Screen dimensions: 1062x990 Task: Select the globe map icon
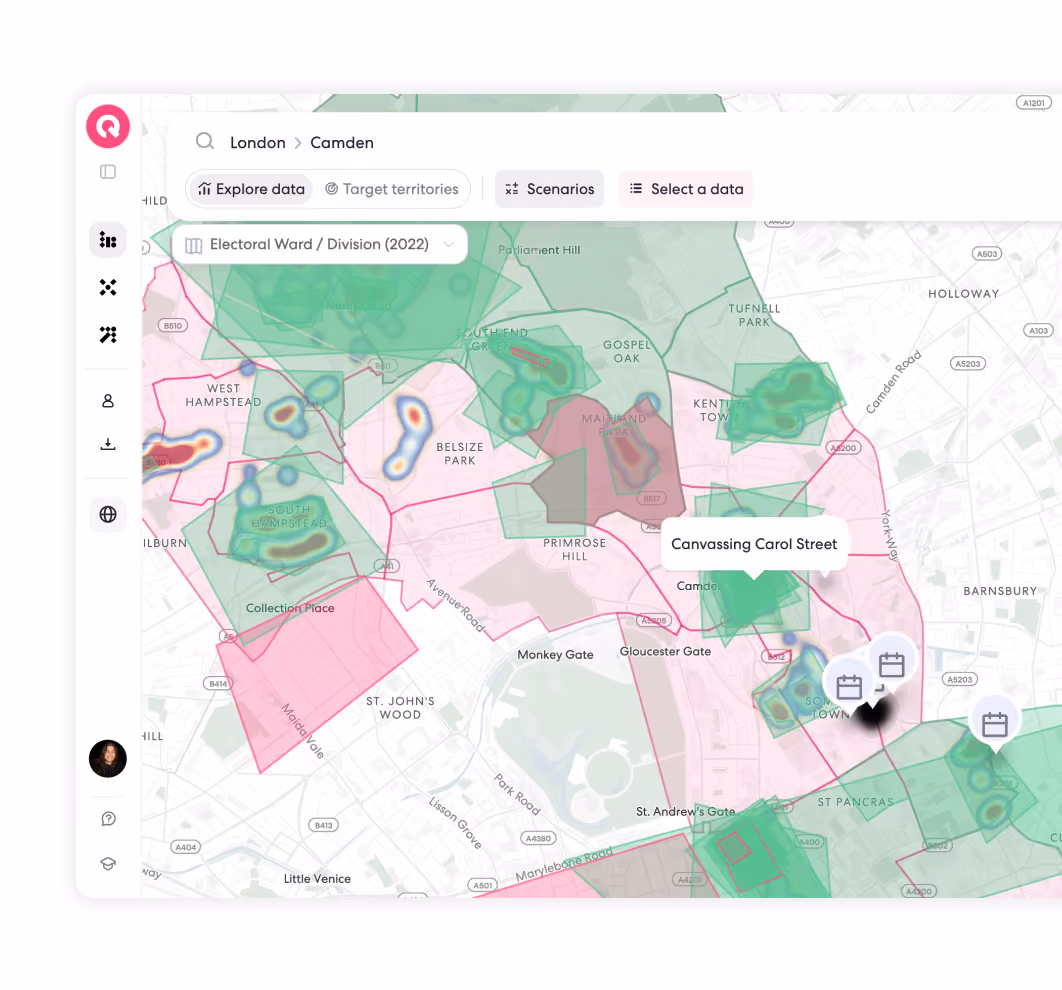click(108, 515)
